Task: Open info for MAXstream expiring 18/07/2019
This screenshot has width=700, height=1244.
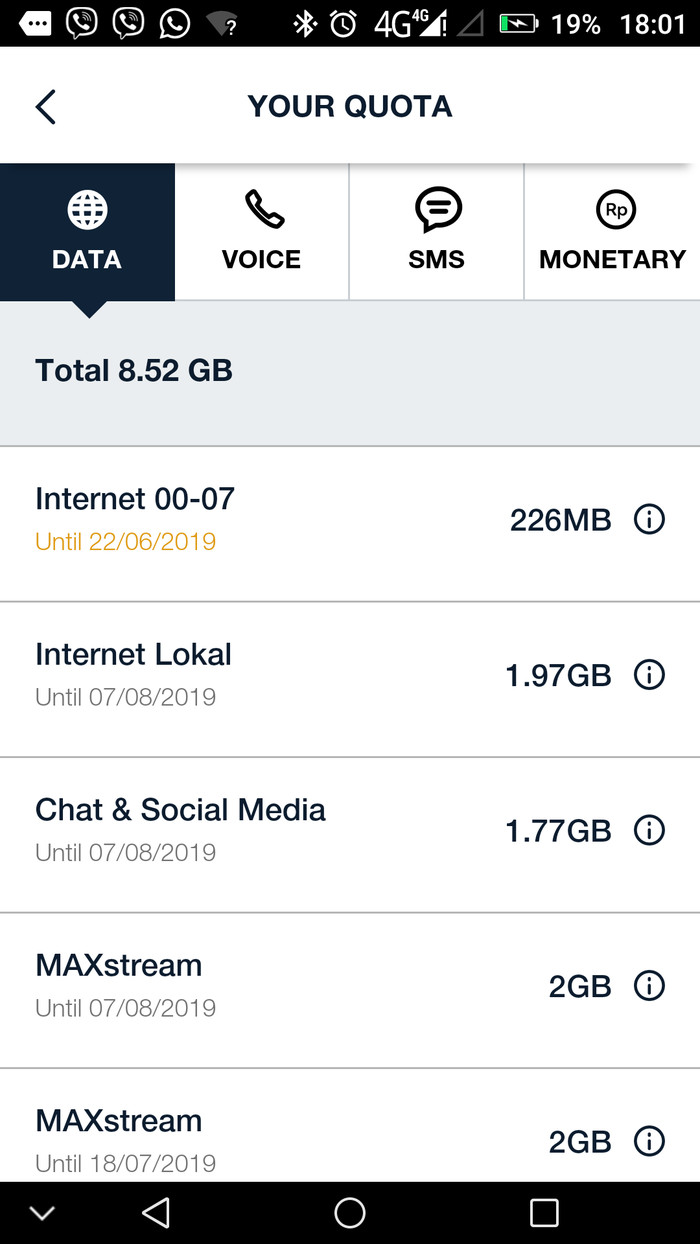Action: (649, 1141)
